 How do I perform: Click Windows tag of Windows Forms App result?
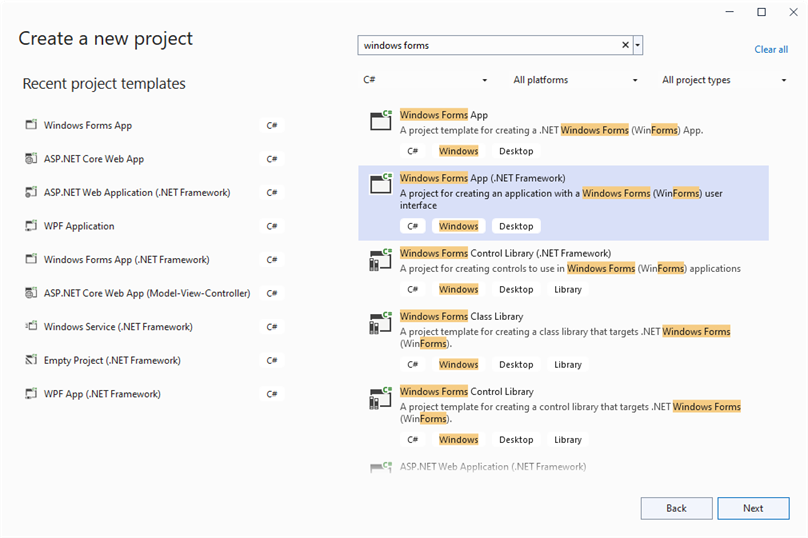pyautogui.click(x=459, y=151)
